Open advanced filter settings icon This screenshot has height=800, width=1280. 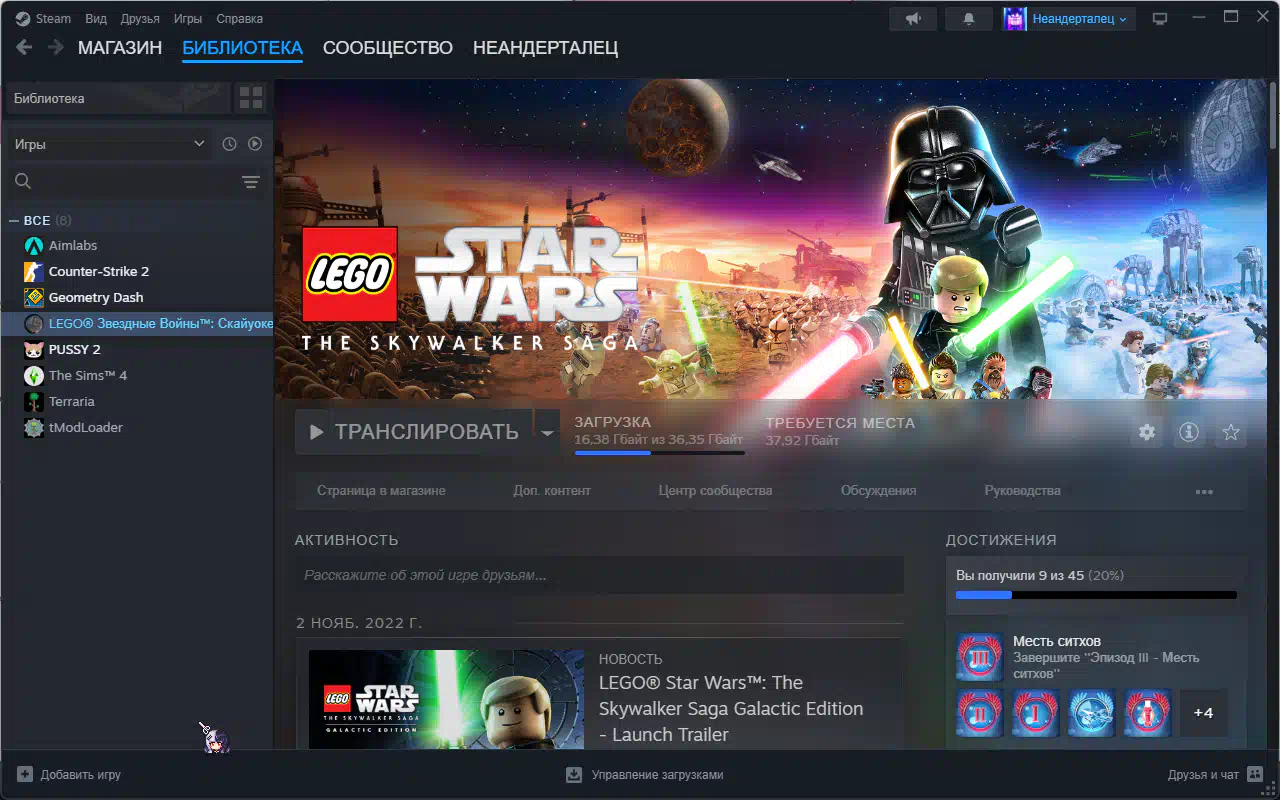point(250,182)
